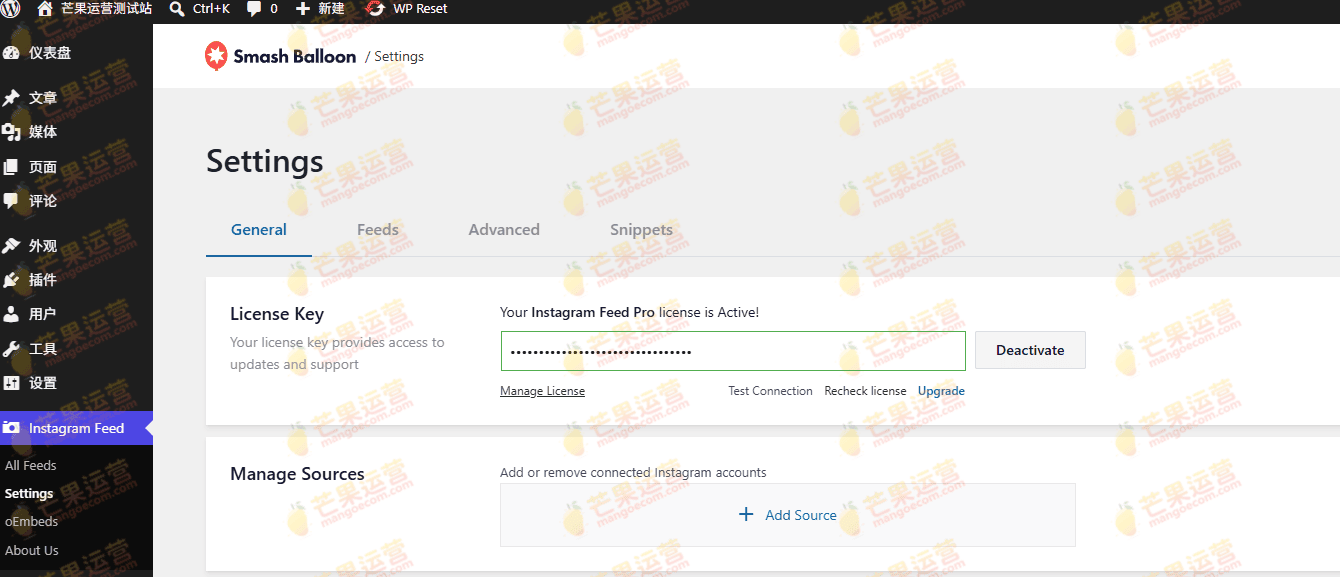
Task: Click the 工具 wrench icon
Action: pos(11,349)
